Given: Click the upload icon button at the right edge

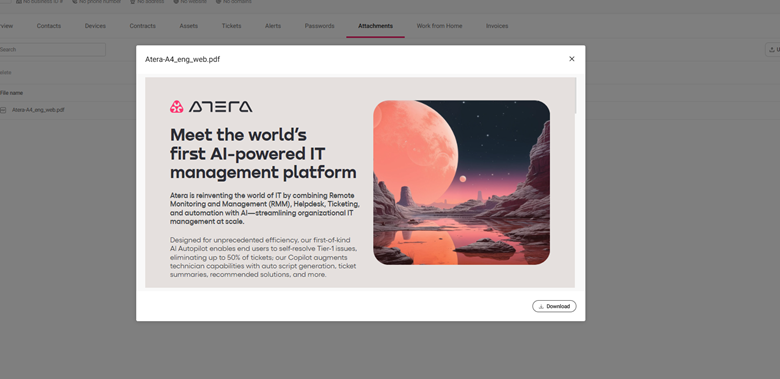Looking at the screenshot, I should click(x=772, y=49).
